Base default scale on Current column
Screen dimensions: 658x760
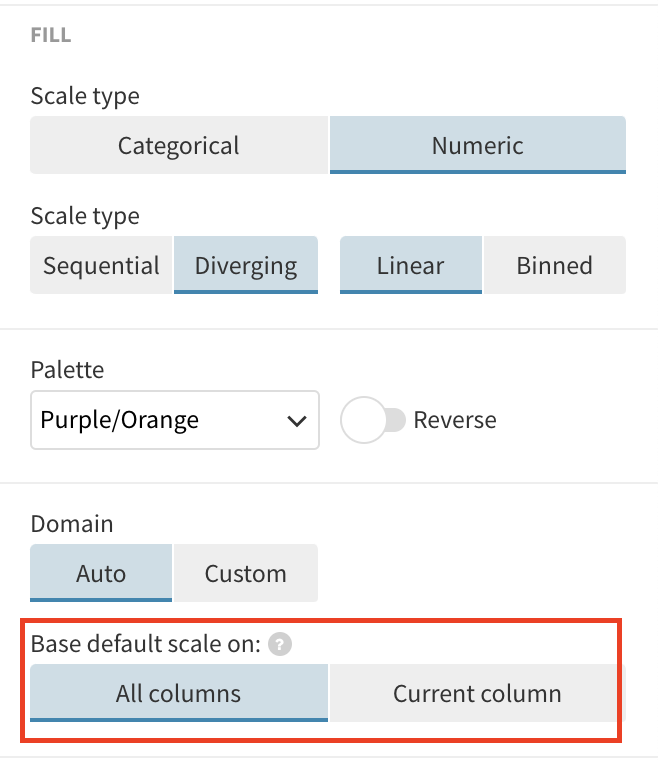pyautogui.click(x=476, y=694)
